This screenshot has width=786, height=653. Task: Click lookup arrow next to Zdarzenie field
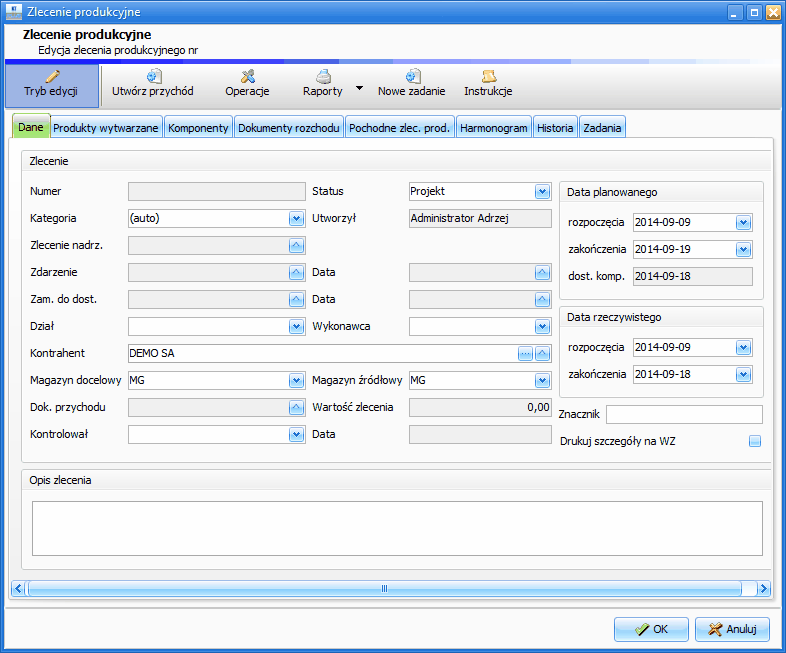coord(296,273)
